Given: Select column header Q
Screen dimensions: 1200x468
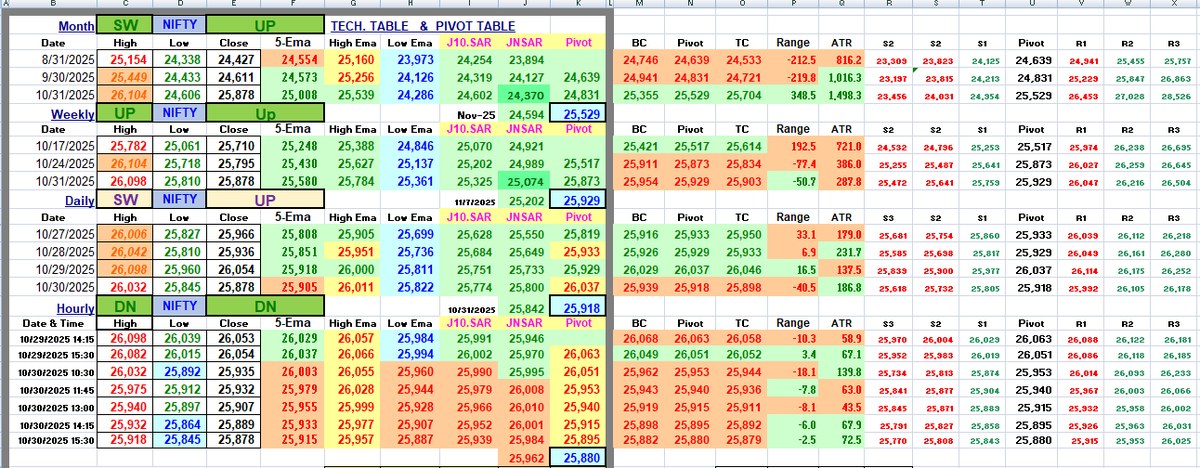Looking at the screenshot, I should [x=844, y=5].
